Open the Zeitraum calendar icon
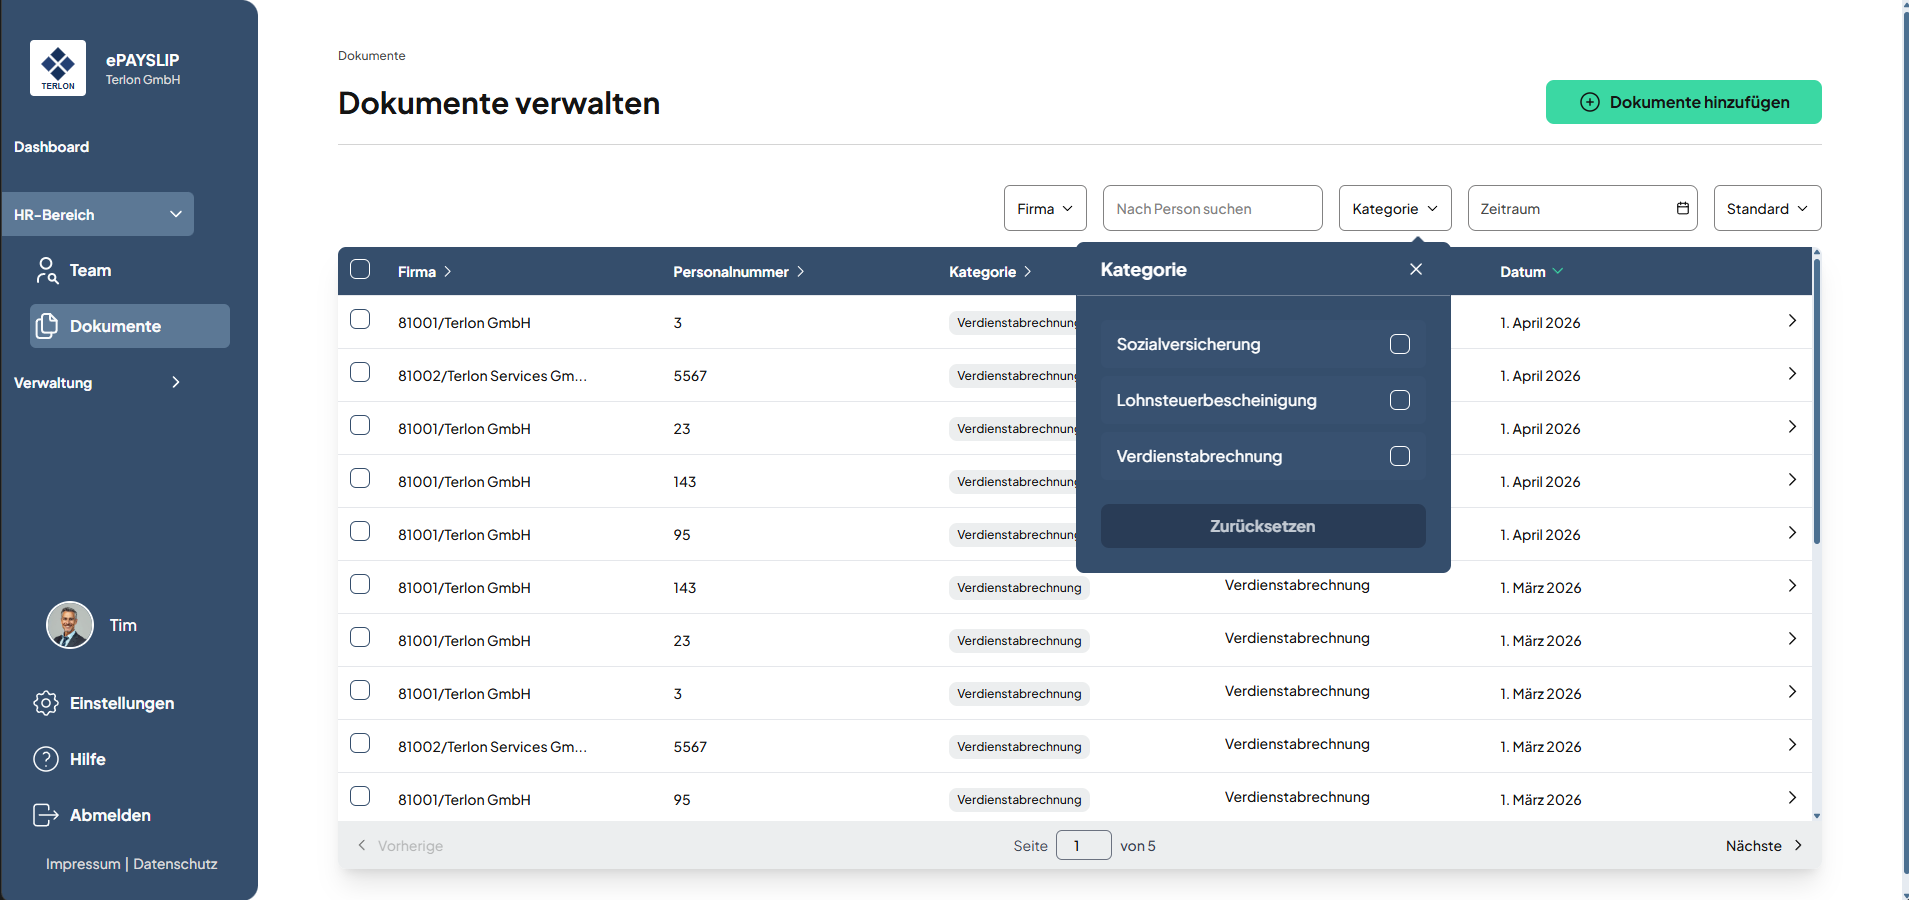Viewport: 1909px width, 900px height. (x=1682, y=208)
